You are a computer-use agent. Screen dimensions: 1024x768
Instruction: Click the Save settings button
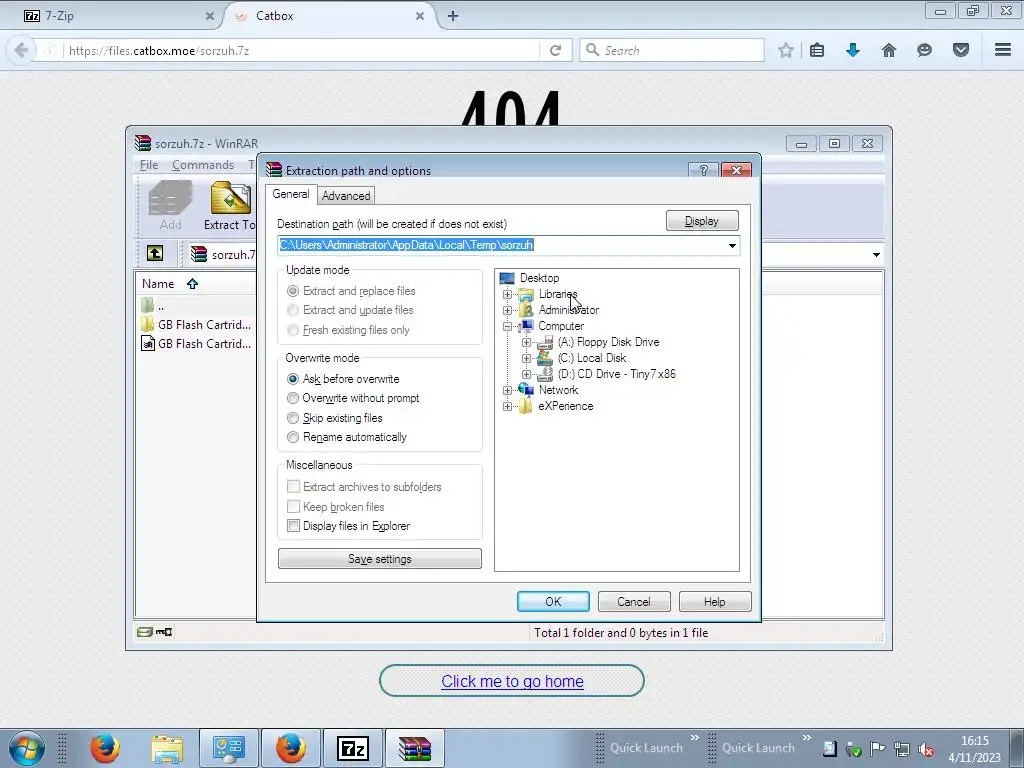click(380, 559)
